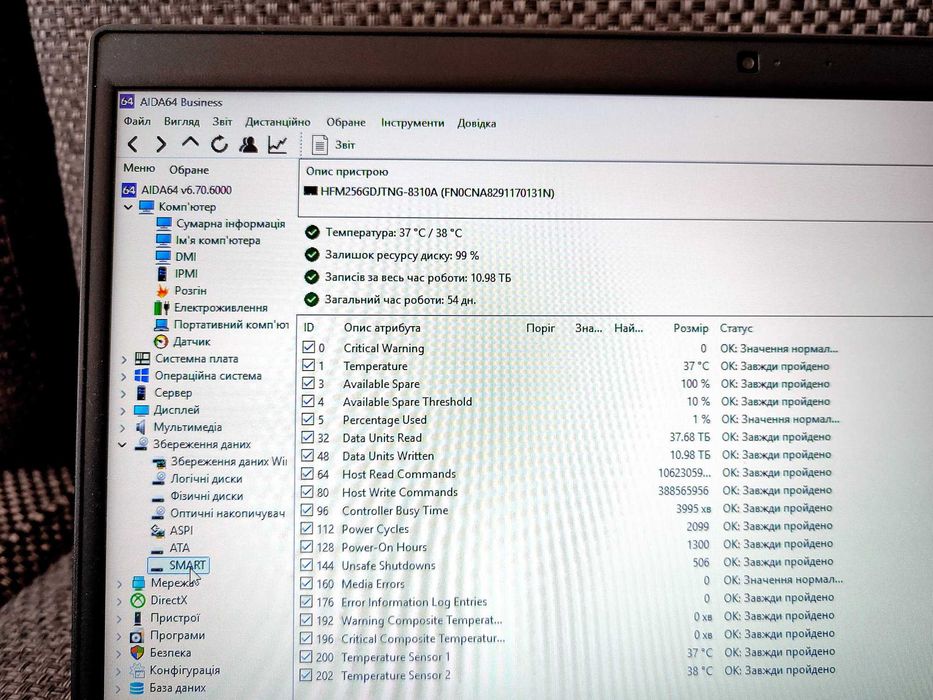Open the Інструменти menu
933x700 pixels.
[x=412, y=123]
